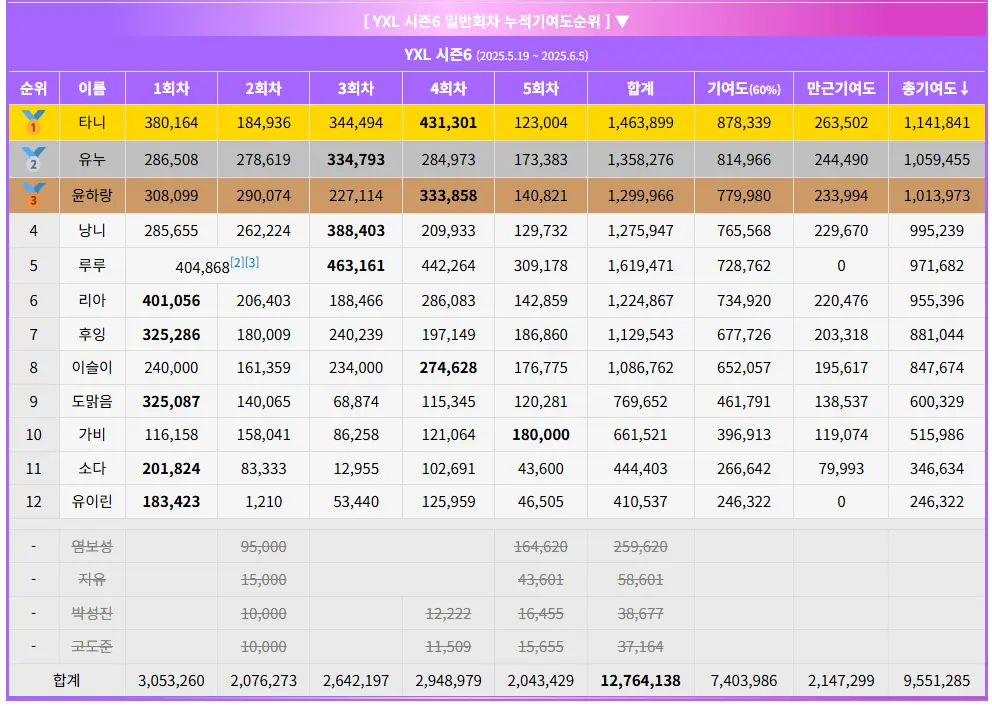Viewport: 992px width, 706px height.
Task: Click 유이린's bold value 183,423
Action: (171, 502)
